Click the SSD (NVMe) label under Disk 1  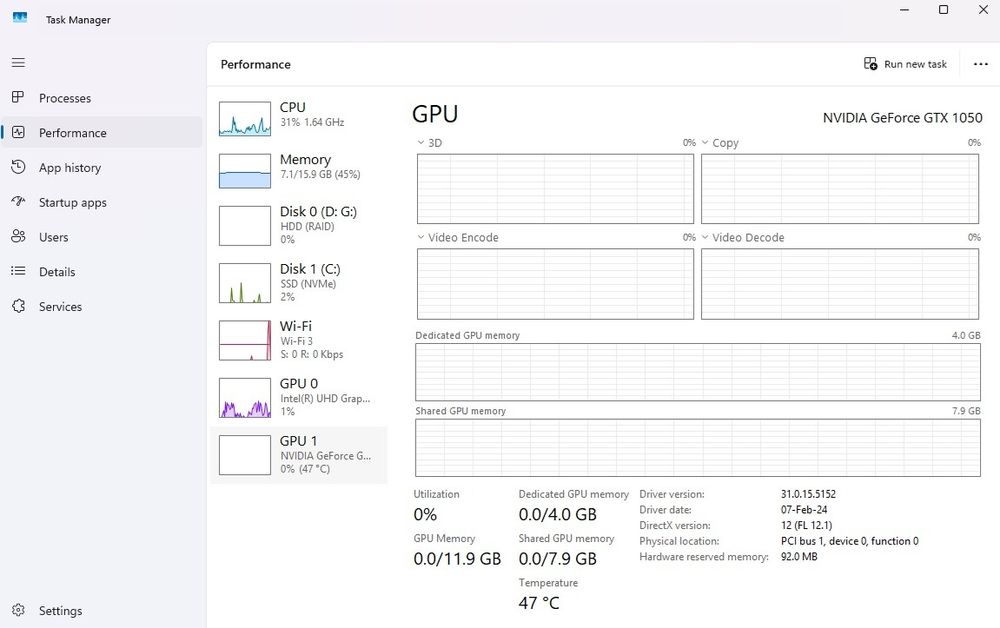click(x=308, y=284)
